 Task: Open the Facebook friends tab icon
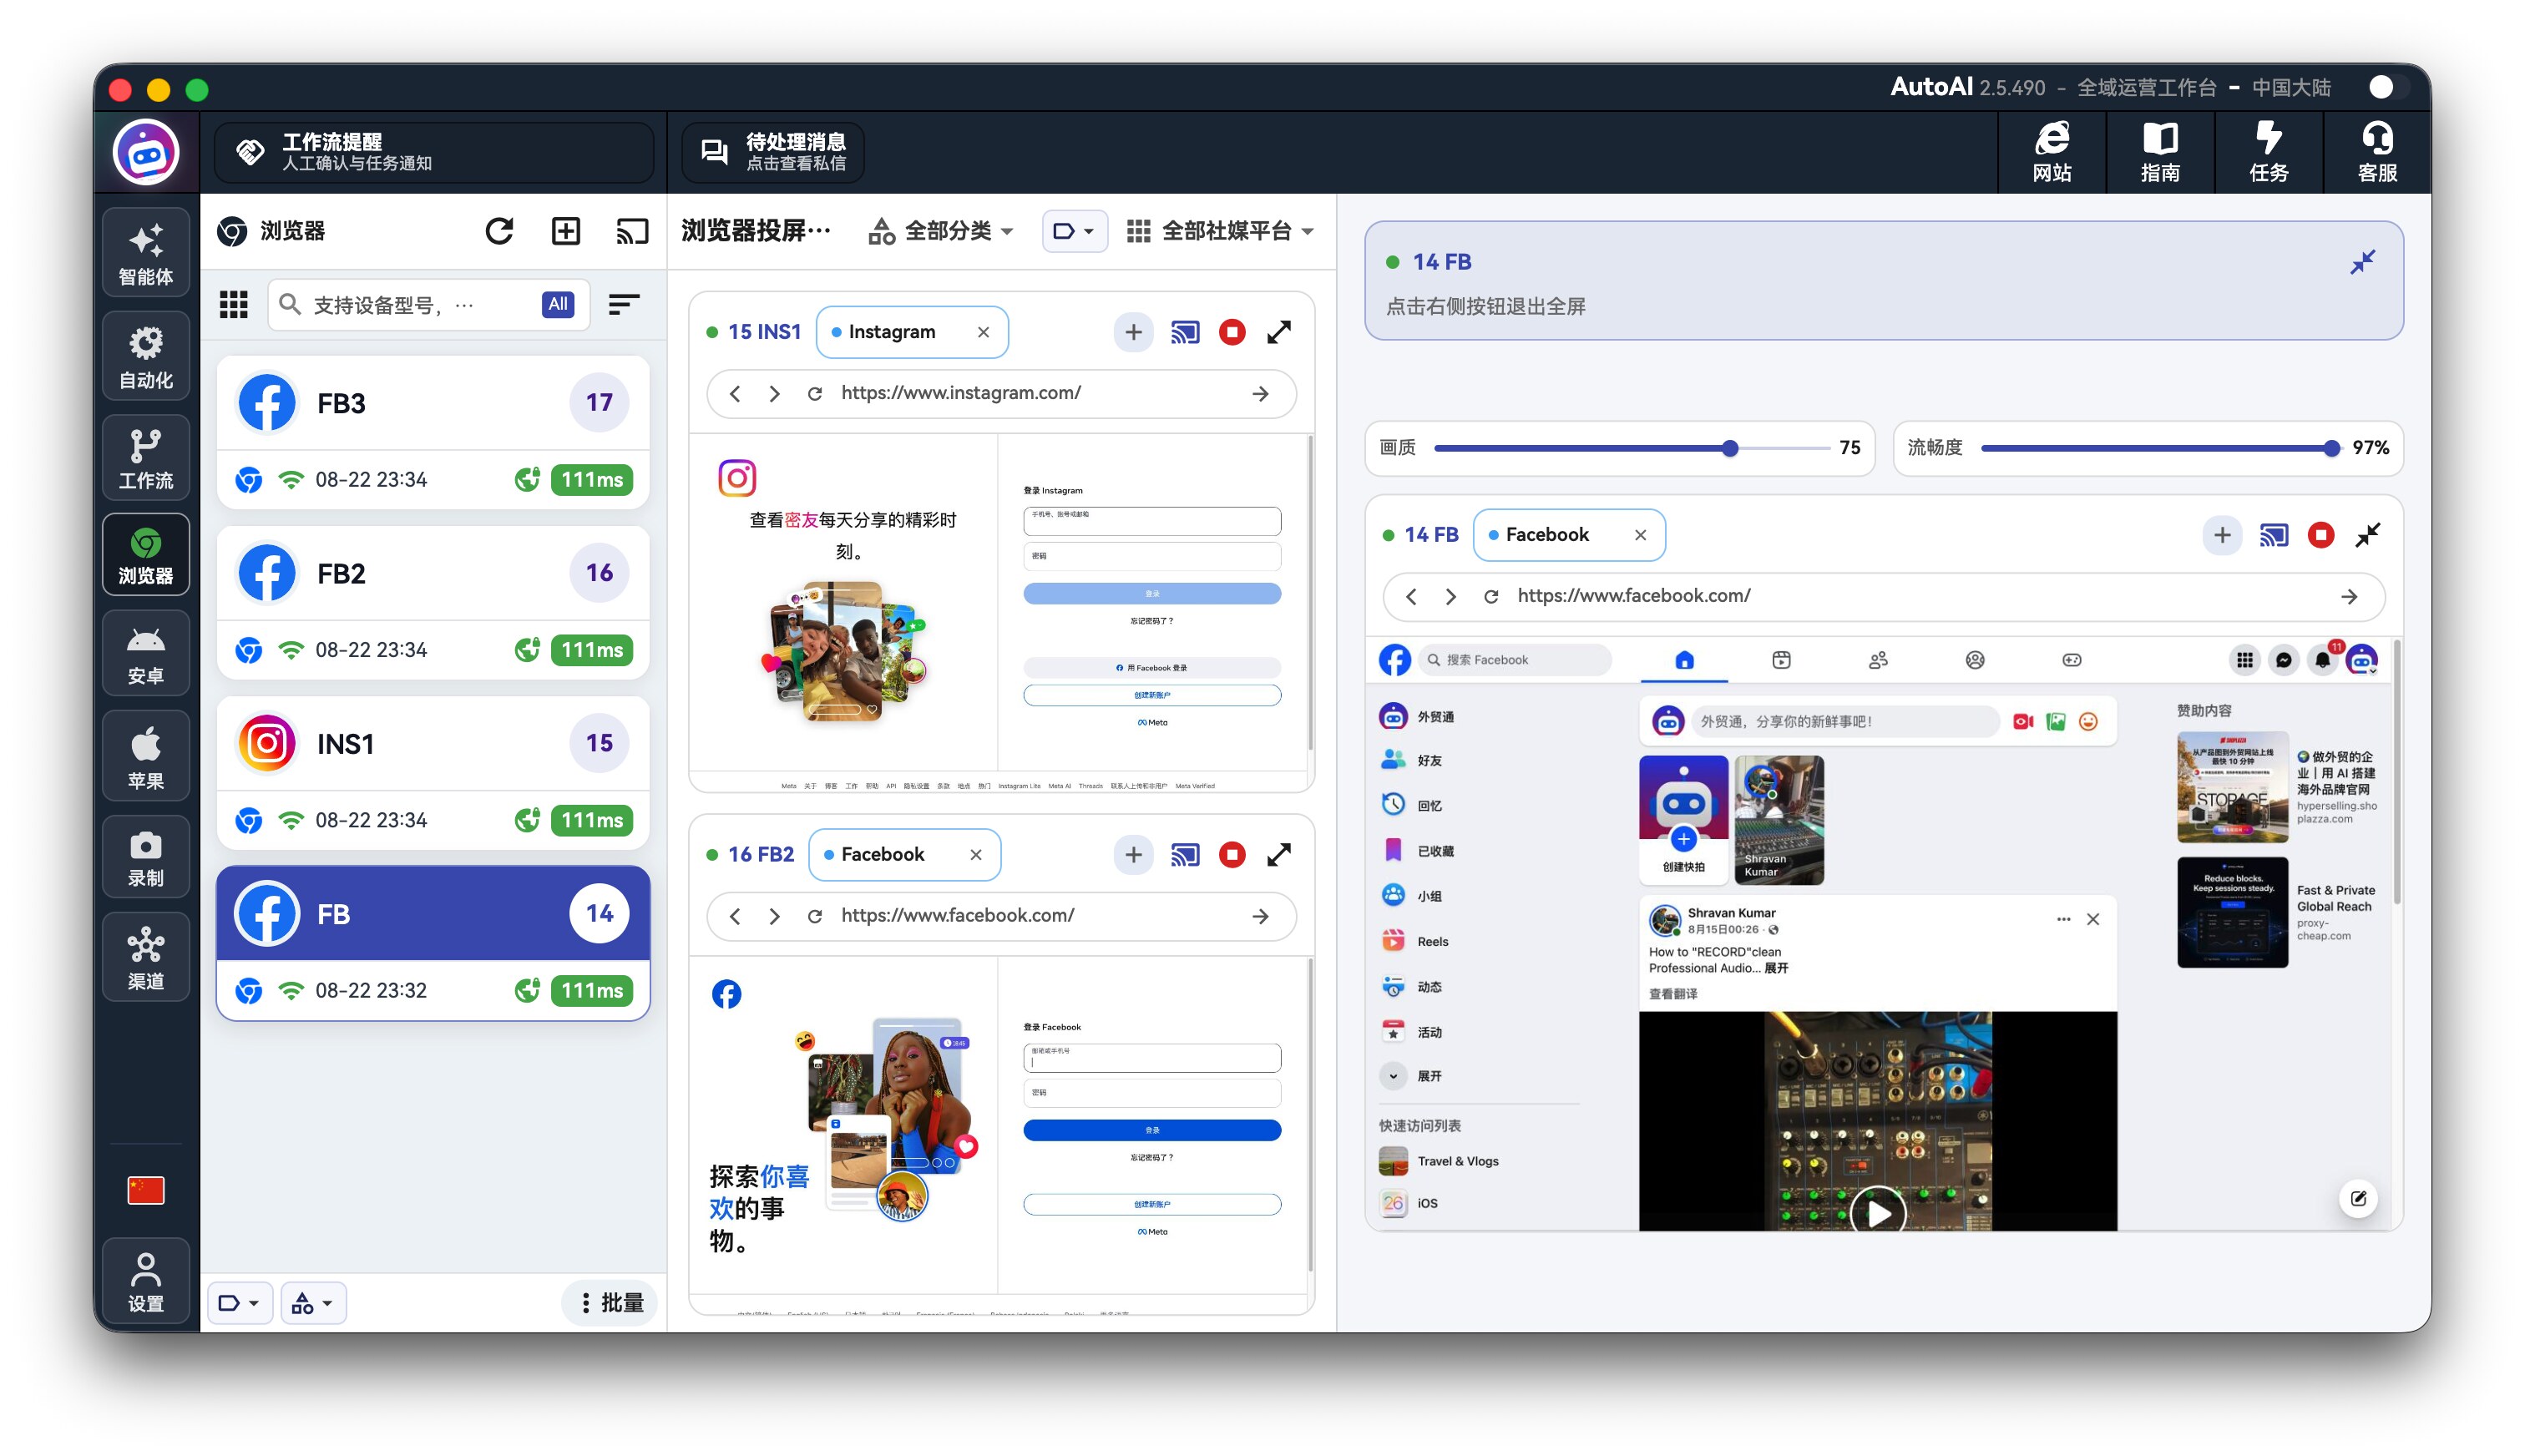[1878, 660]
